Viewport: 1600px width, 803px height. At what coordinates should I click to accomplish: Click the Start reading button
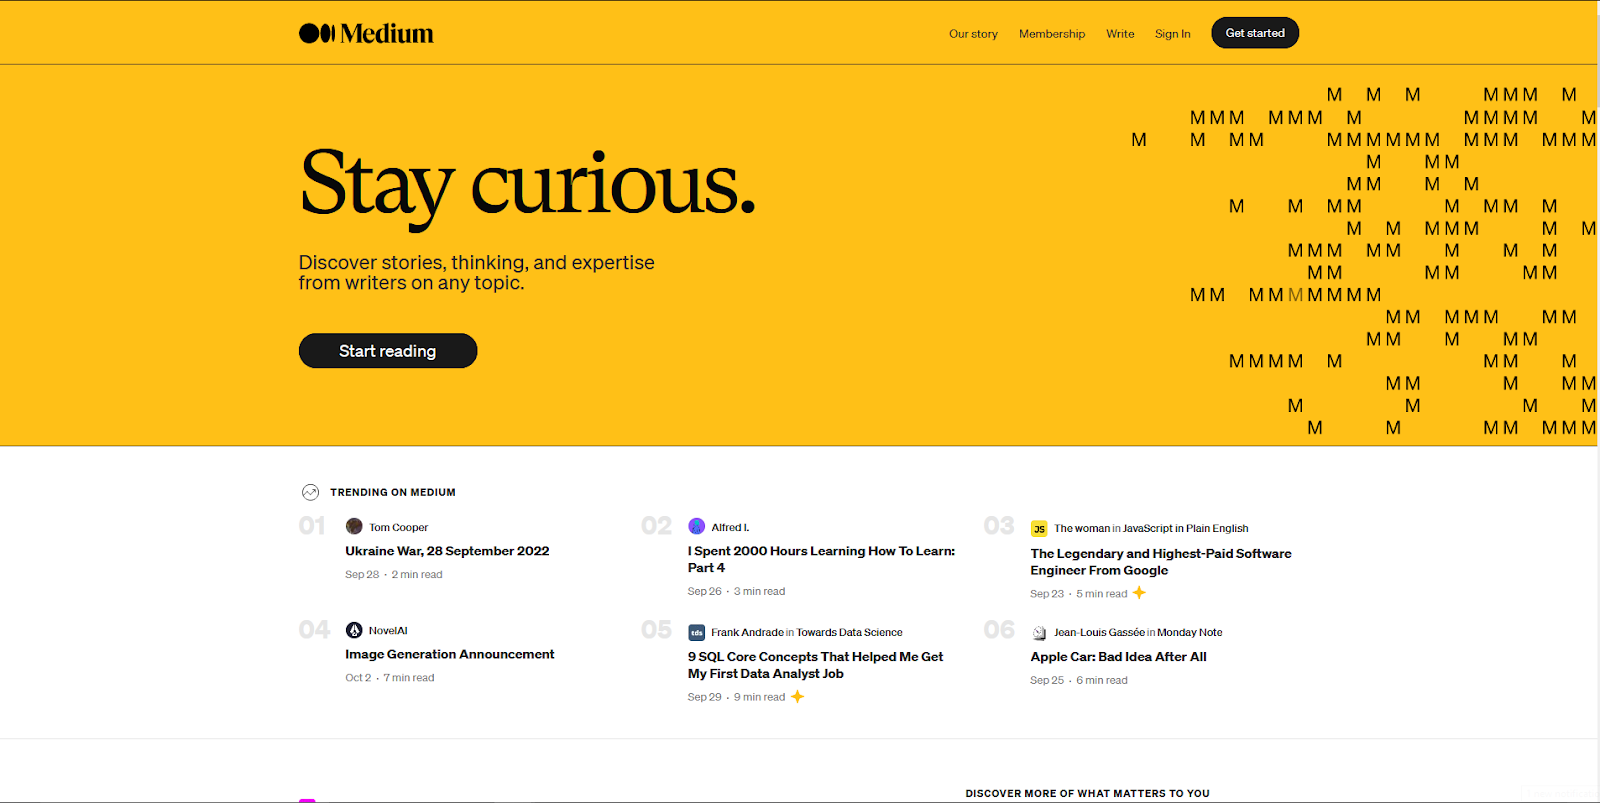[x=388, y=351]
